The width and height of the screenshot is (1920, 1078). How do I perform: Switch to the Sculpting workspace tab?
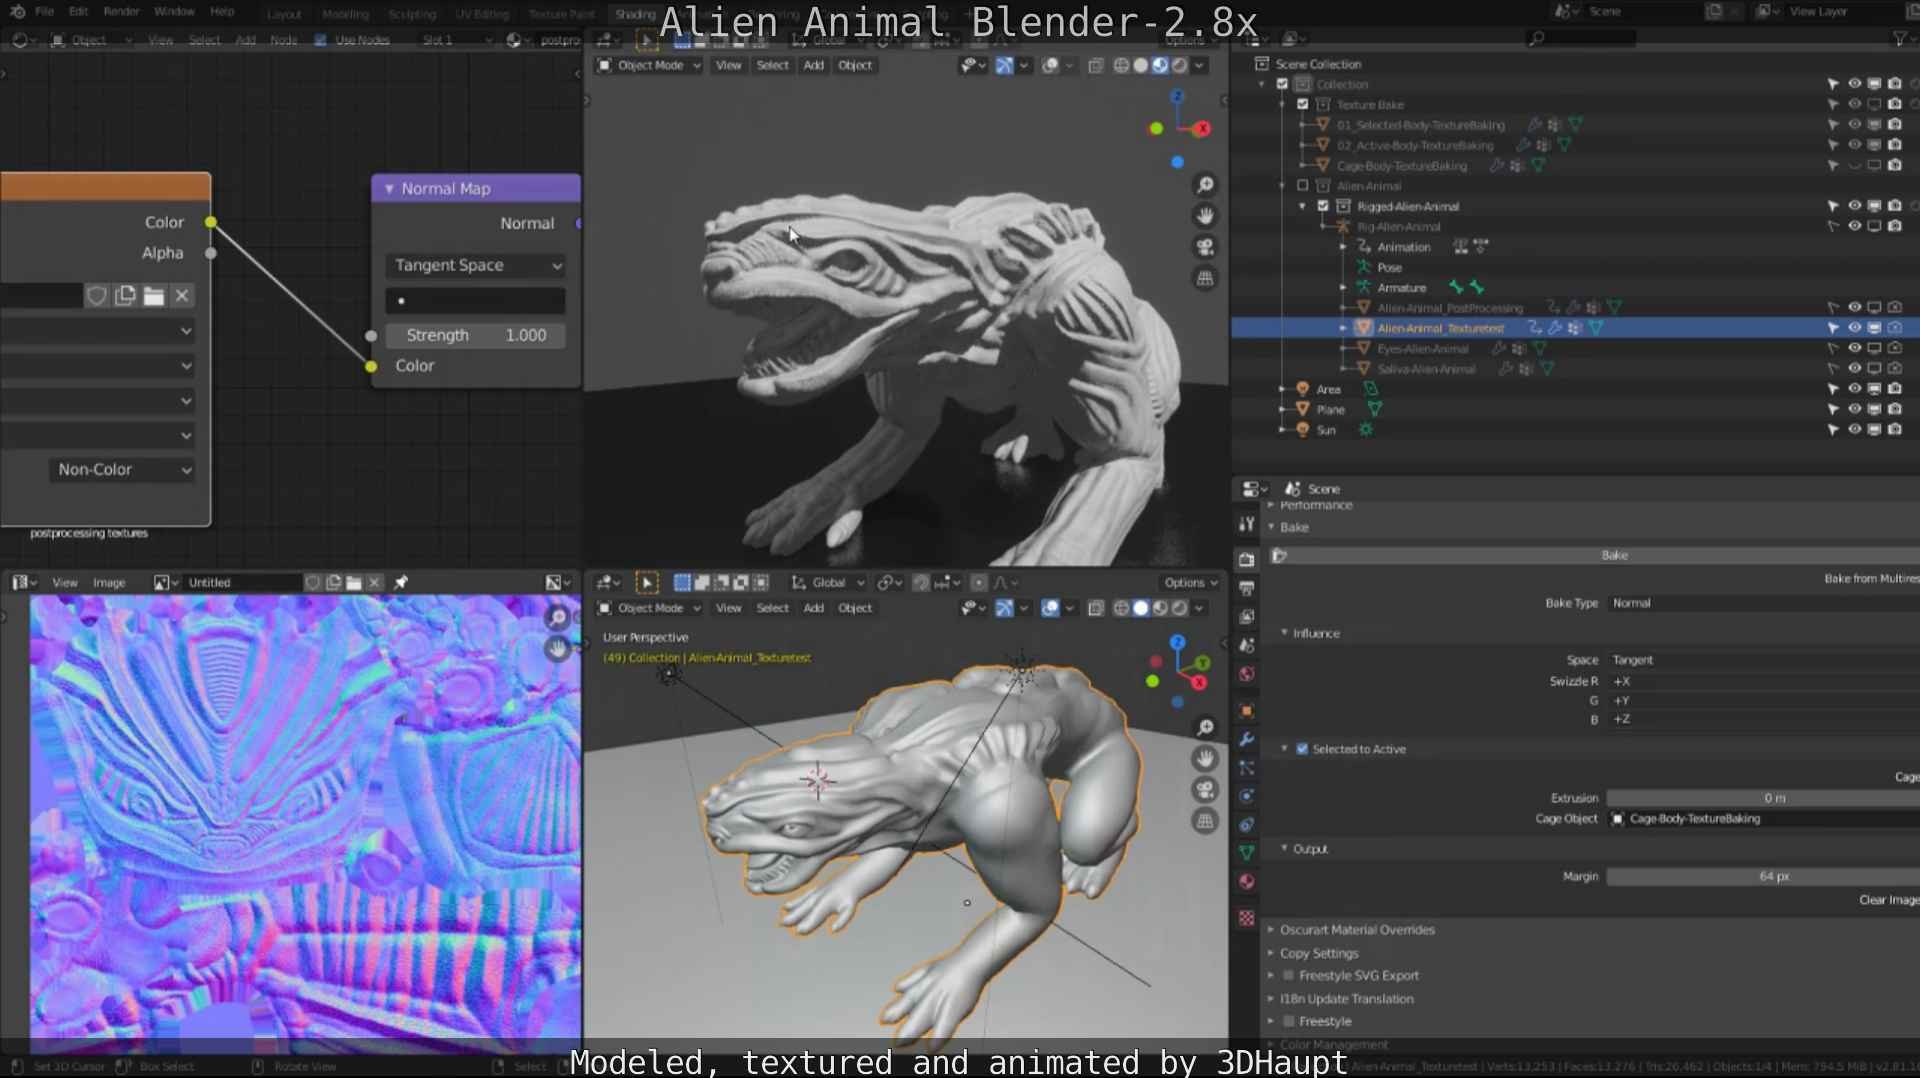412,14
